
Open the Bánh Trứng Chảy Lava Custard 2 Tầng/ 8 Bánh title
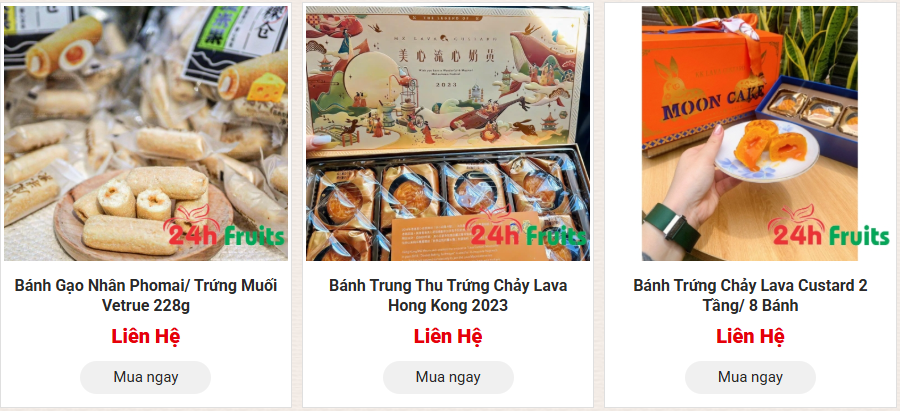click(x=750, y=295)
